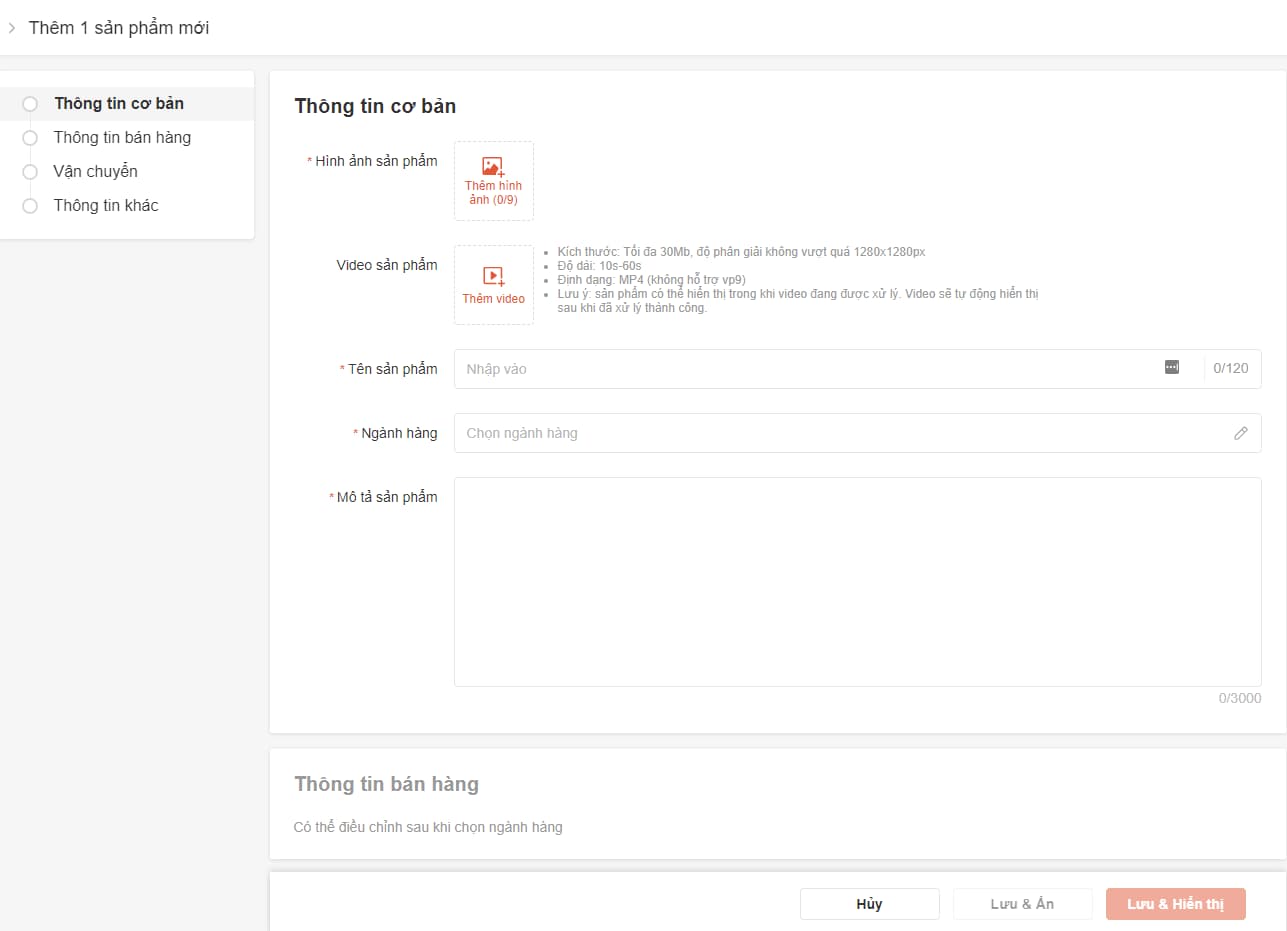Click inside the Mô tả sản phẩm textarea
Viewport: 1287px width, 931px height.
(857, 581)
